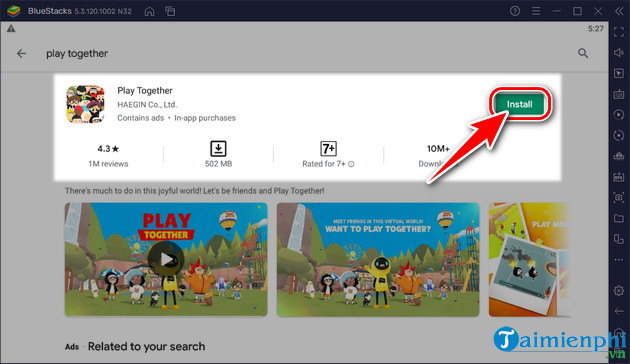This screenshot has height=364, width=630.
Task: Click the 'In-app purchases' label
Action: (x=205, y=118)
